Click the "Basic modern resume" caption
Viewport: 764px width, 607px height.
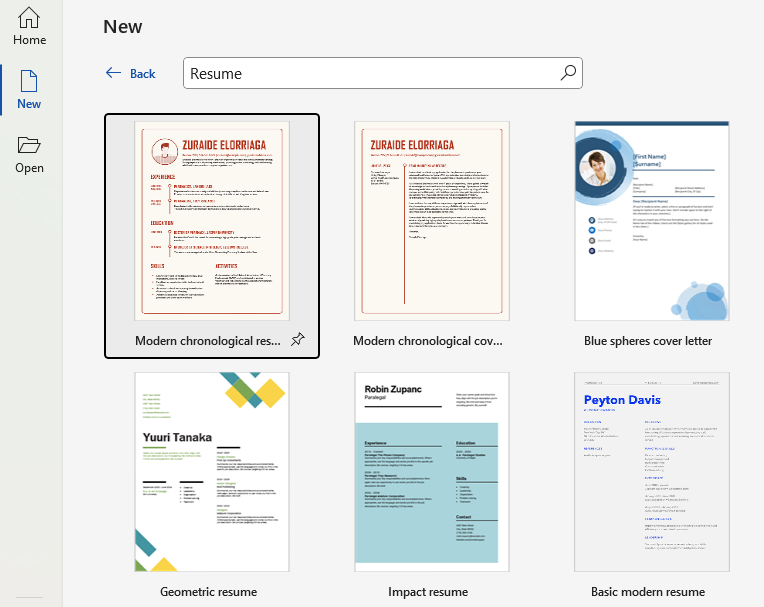click(648, 591)
